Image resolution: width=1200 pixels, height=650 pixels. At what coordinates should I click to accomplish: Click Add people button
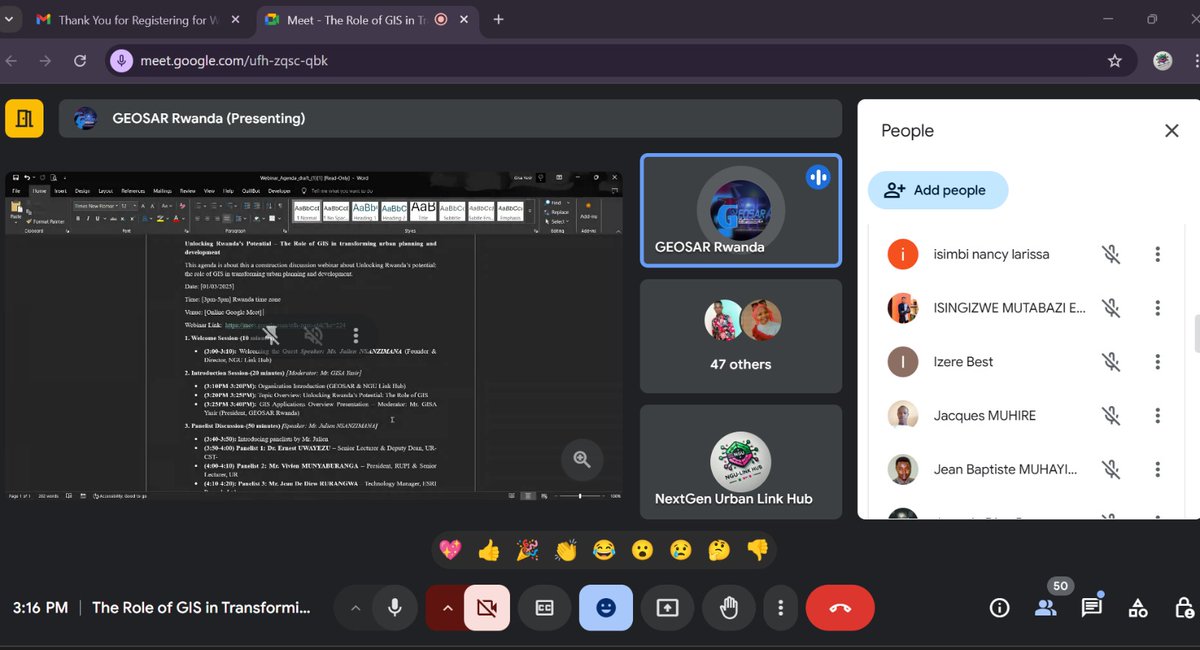tap(938, 190)
